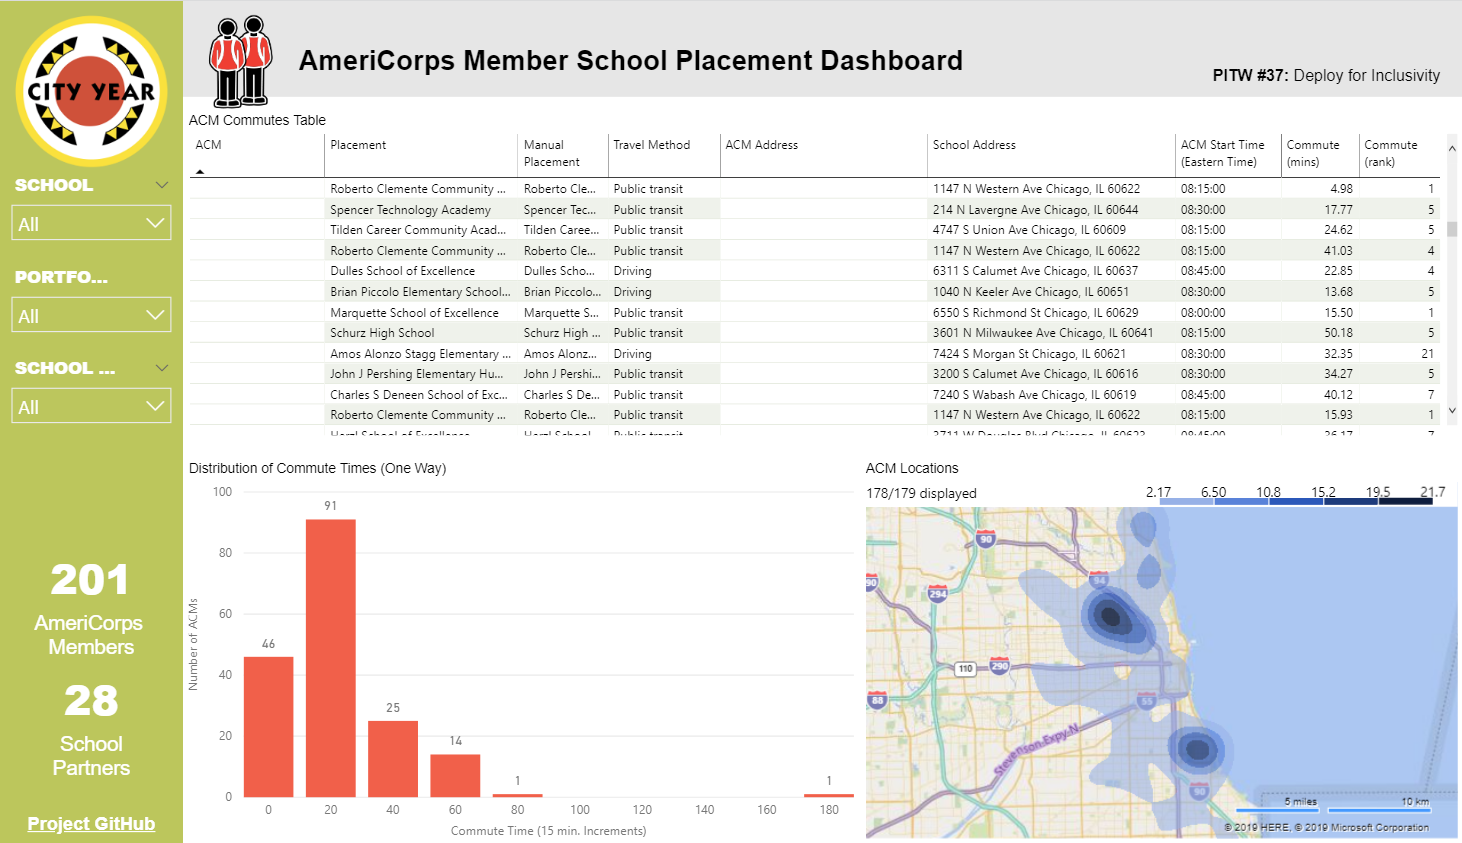
Task: Collapse the topmost SCHOOL slicer header chevron
Action: [162, 185]
